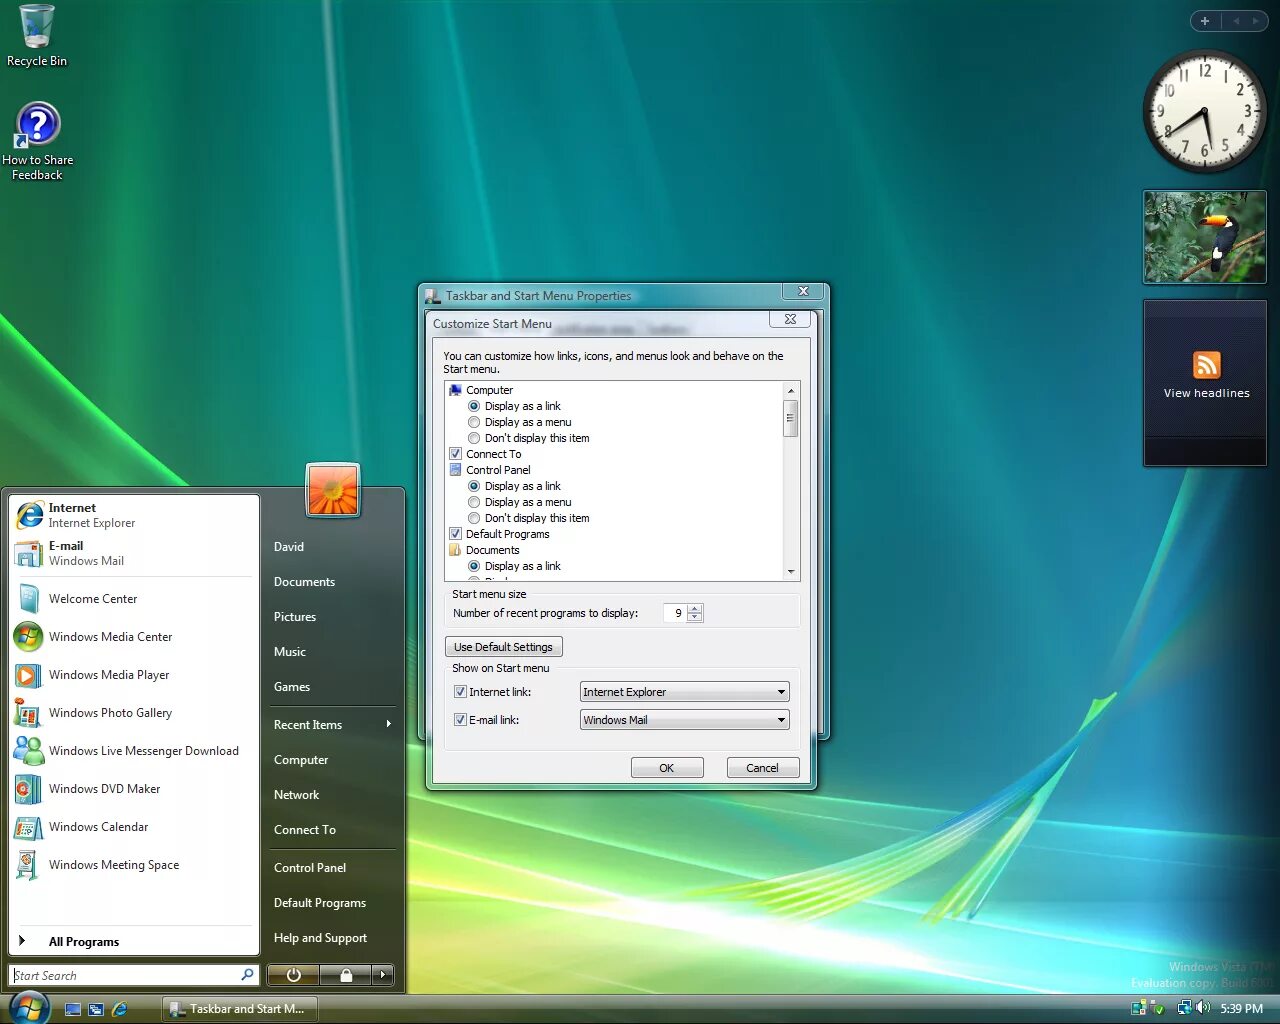
Task: Toggle the Default Programs checkbox
Action: (x=455, y=534)
